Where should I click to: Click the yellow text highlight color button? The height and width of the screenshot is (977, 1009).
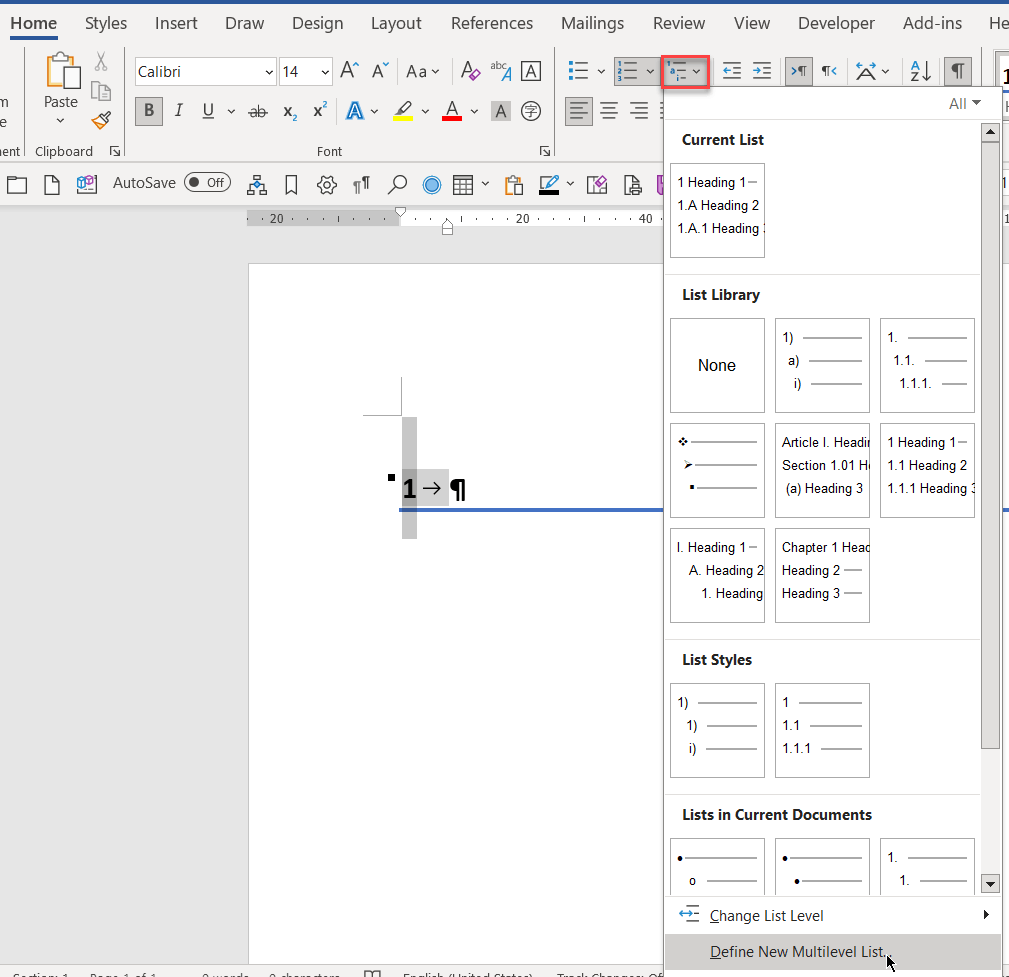pyautogui.click(x=403, y=111)
